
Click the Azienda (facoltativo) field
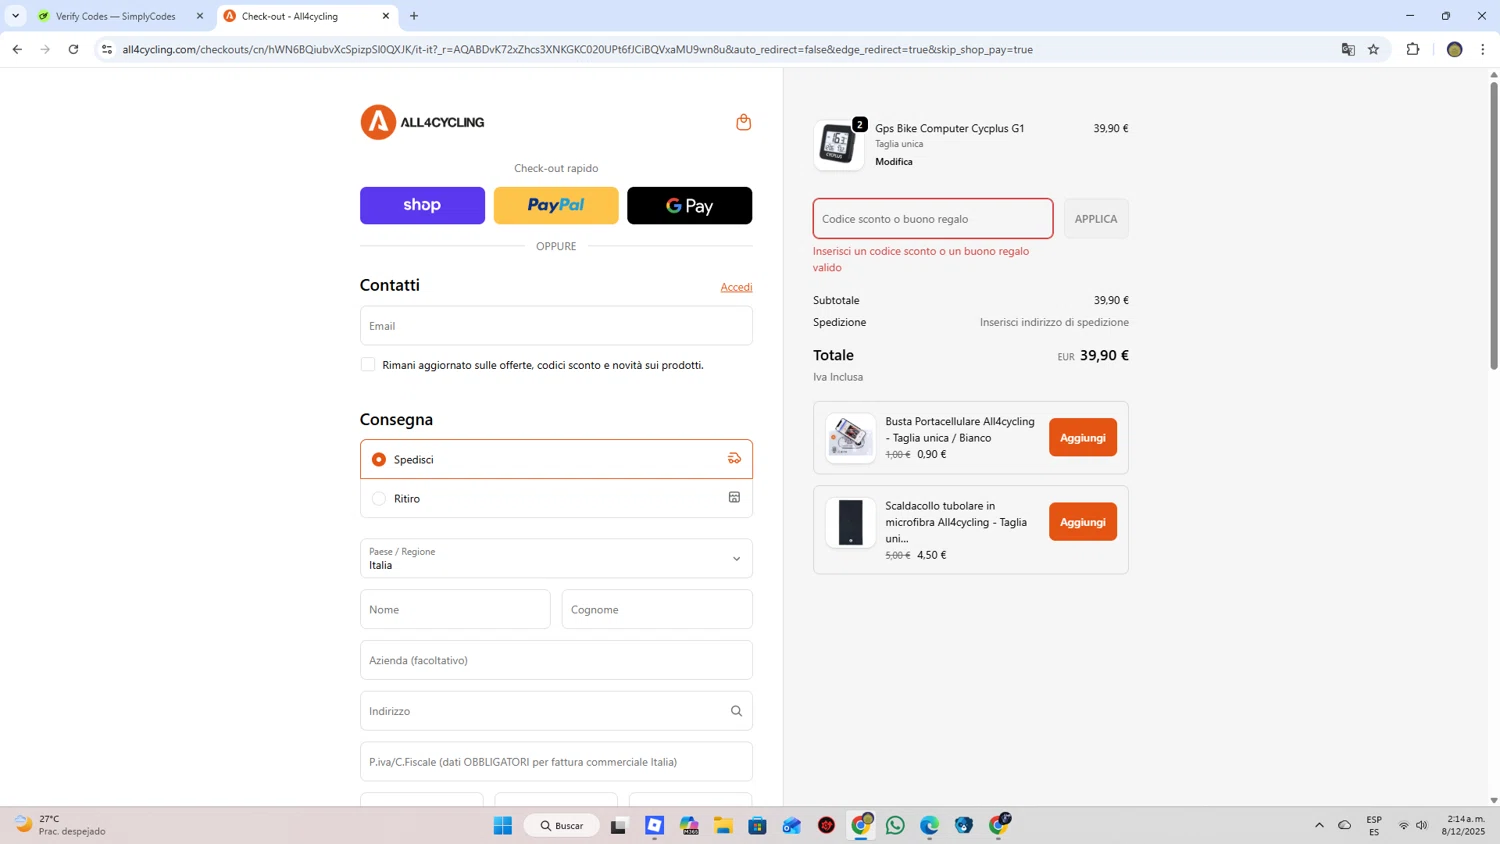(x=556, y=660)
